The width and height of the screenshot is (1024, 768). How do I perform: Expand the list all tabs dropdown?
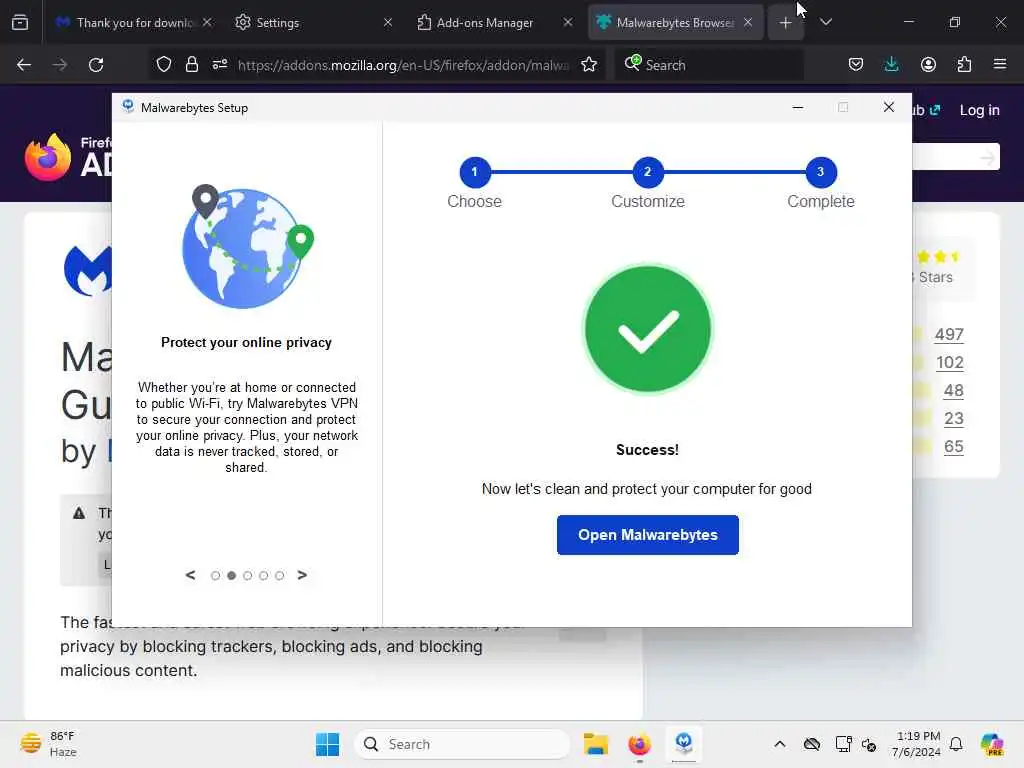(x=826, y=22)
